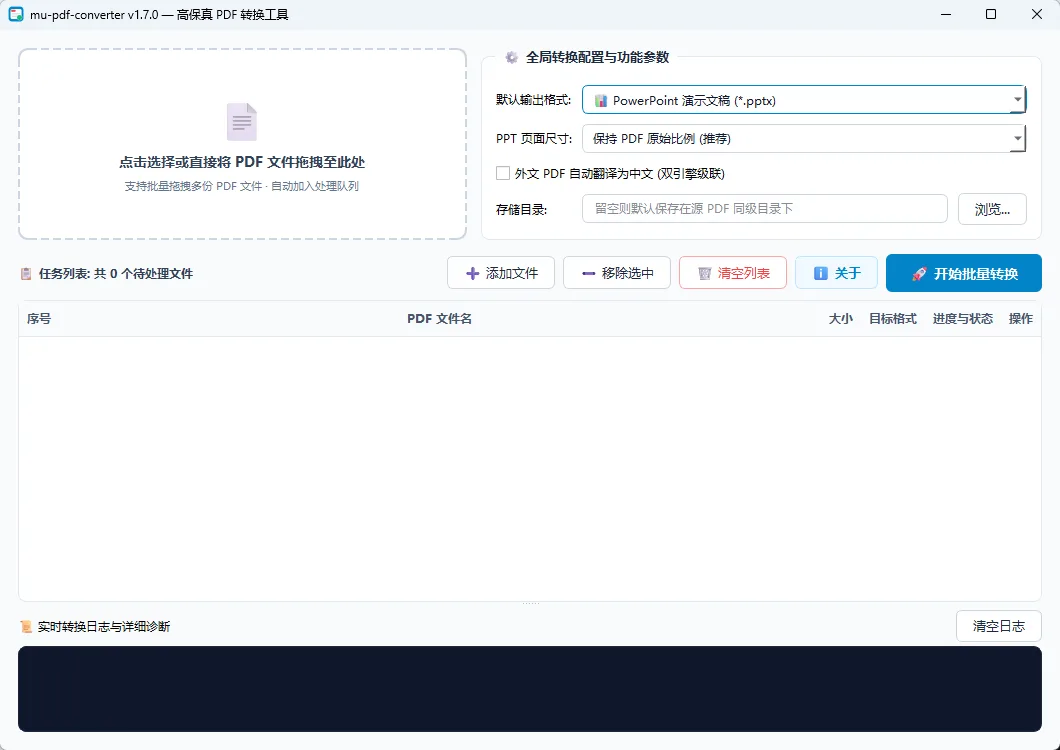Screen dimensions: 1060x750
Task: Start conversion with 开始批量转换
Action: pos(963,273)
